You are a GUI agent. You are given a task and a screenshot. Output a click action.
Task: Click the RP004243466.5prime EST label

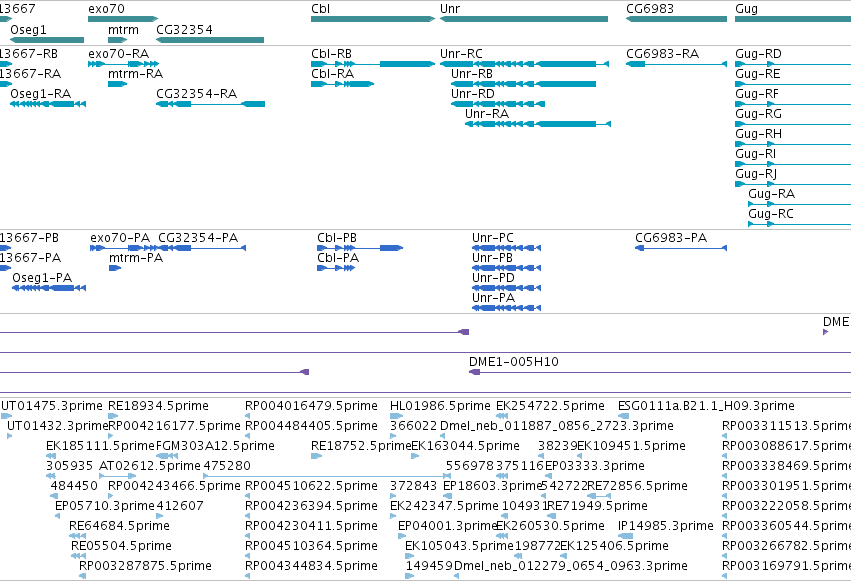[x=174, y=487]
